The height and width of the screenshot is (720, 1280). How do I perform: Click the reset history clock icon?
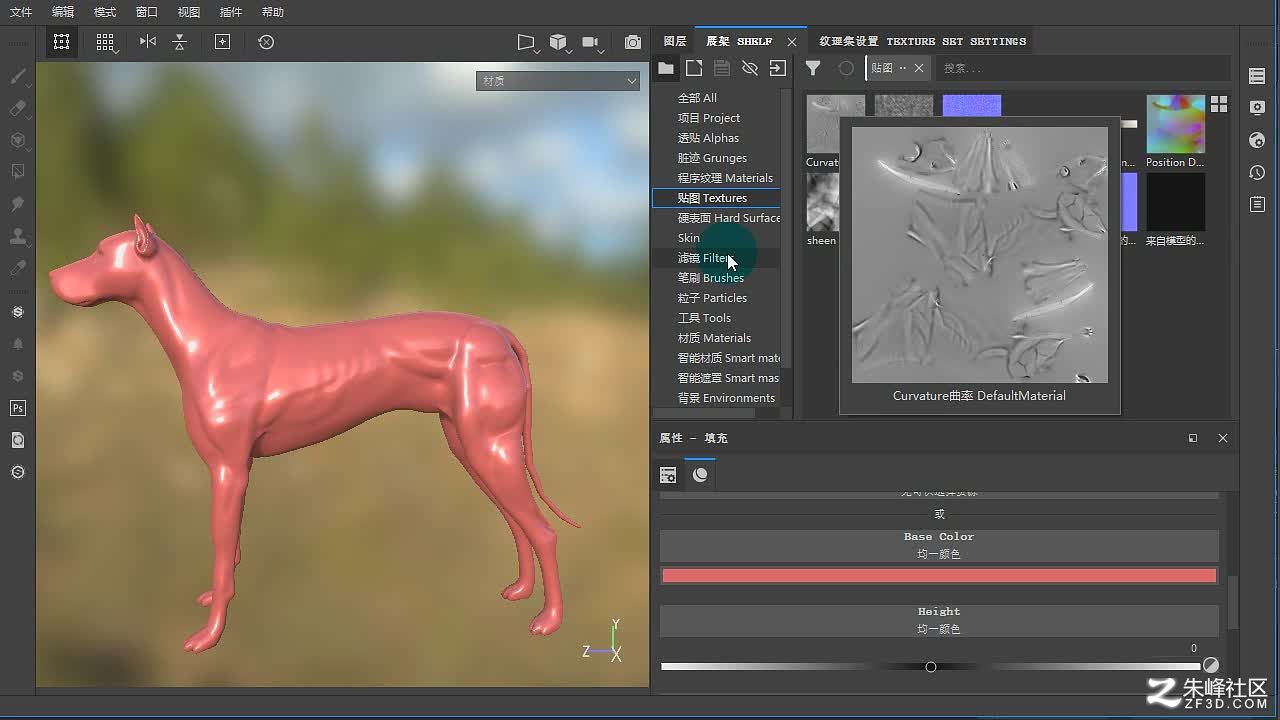(266, 42)
